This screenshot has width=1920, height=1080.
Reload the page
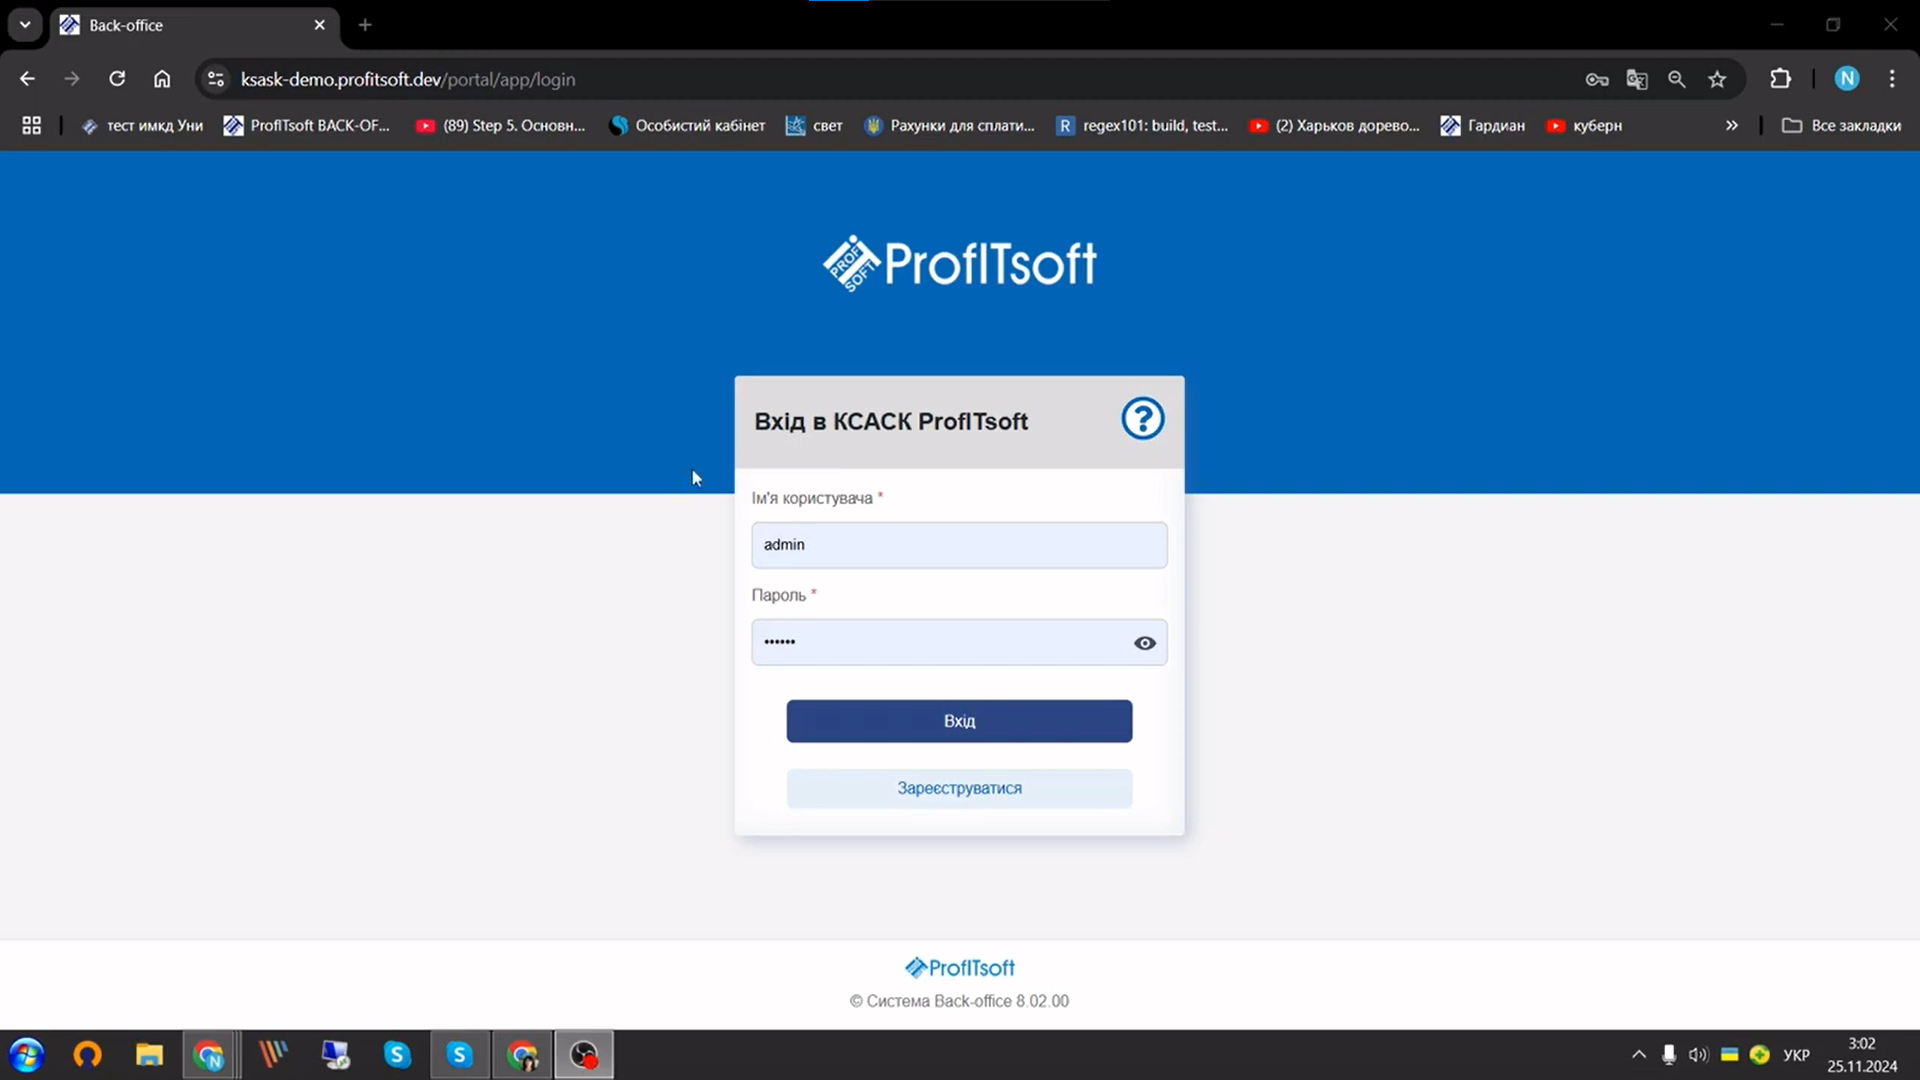click(117, 79)
